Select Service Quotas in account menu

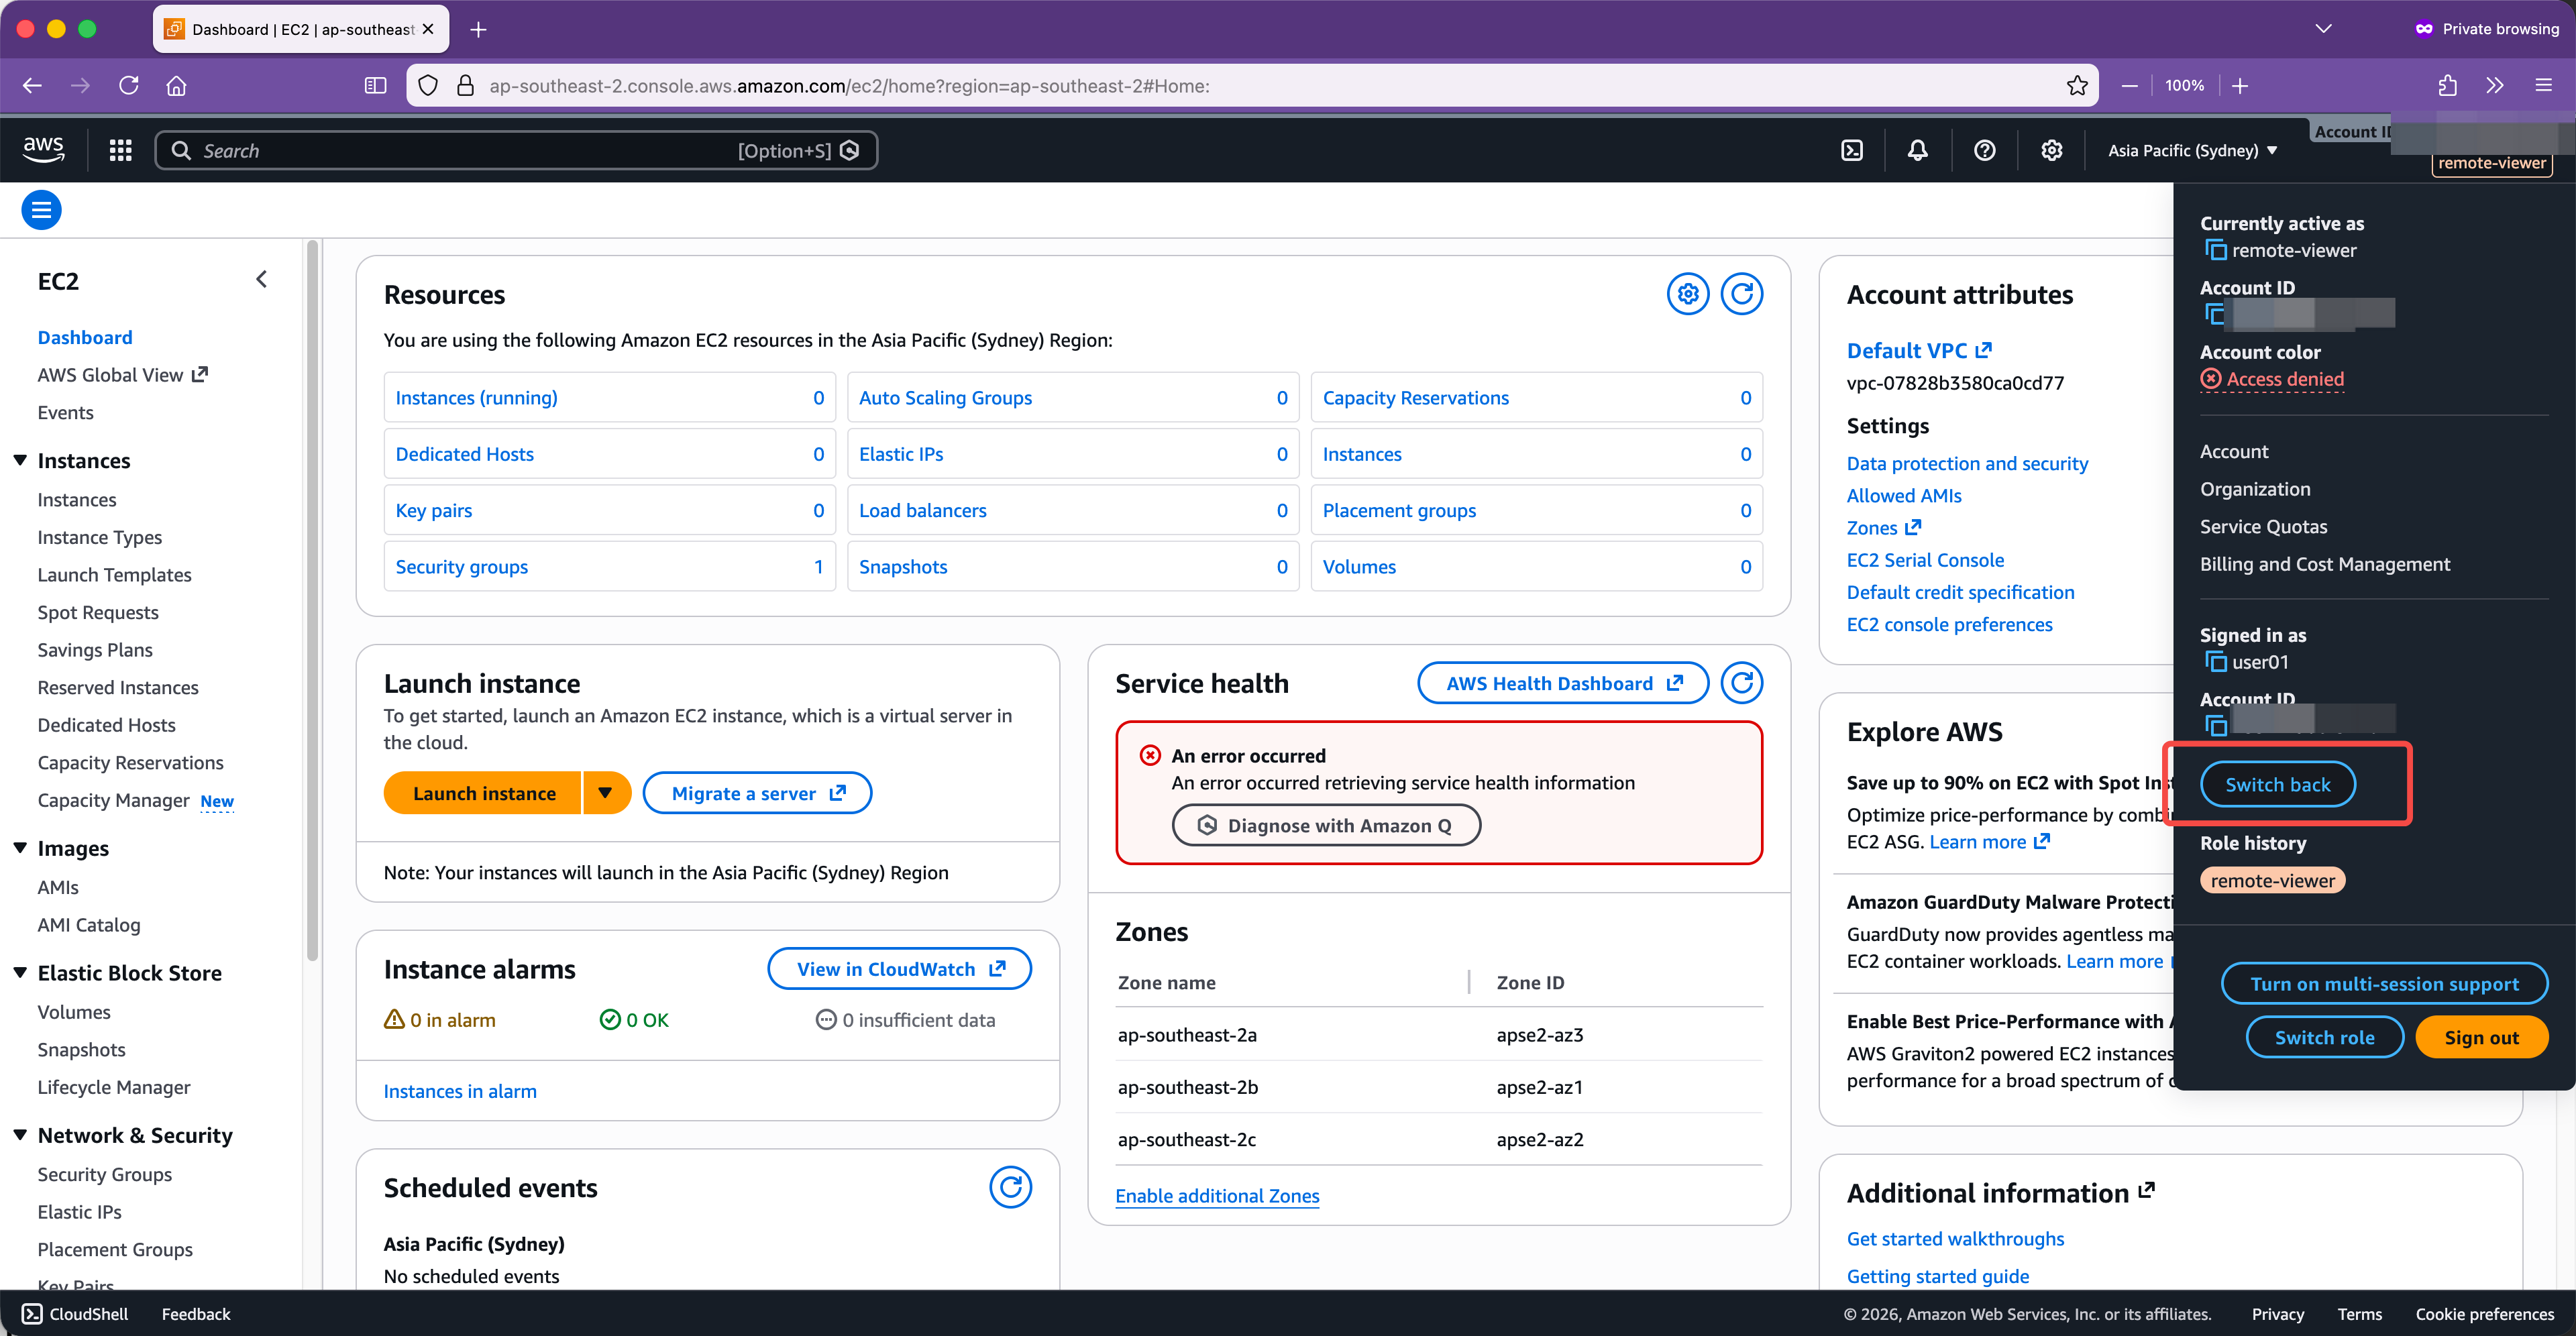tap(2263, 527)
